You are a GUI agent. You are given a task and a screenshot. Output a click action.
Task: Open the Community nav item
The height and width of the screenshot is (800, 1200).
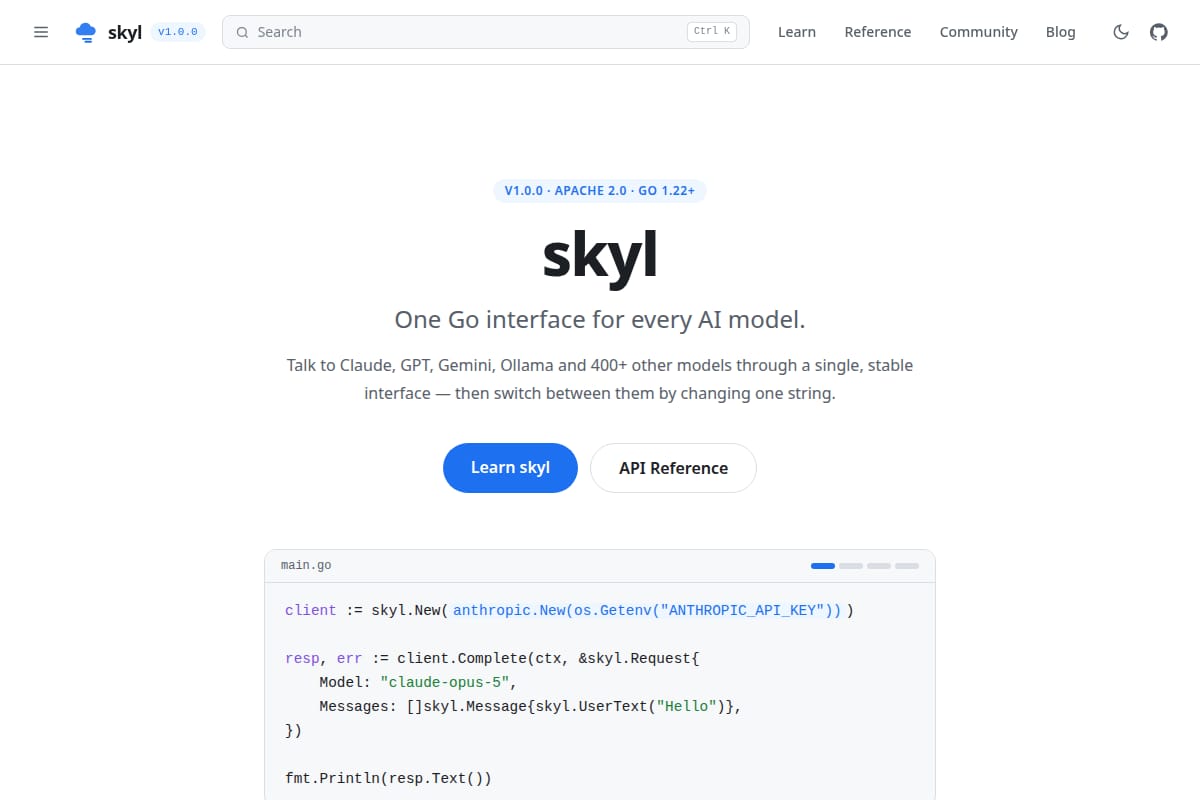tap(979, 32)
